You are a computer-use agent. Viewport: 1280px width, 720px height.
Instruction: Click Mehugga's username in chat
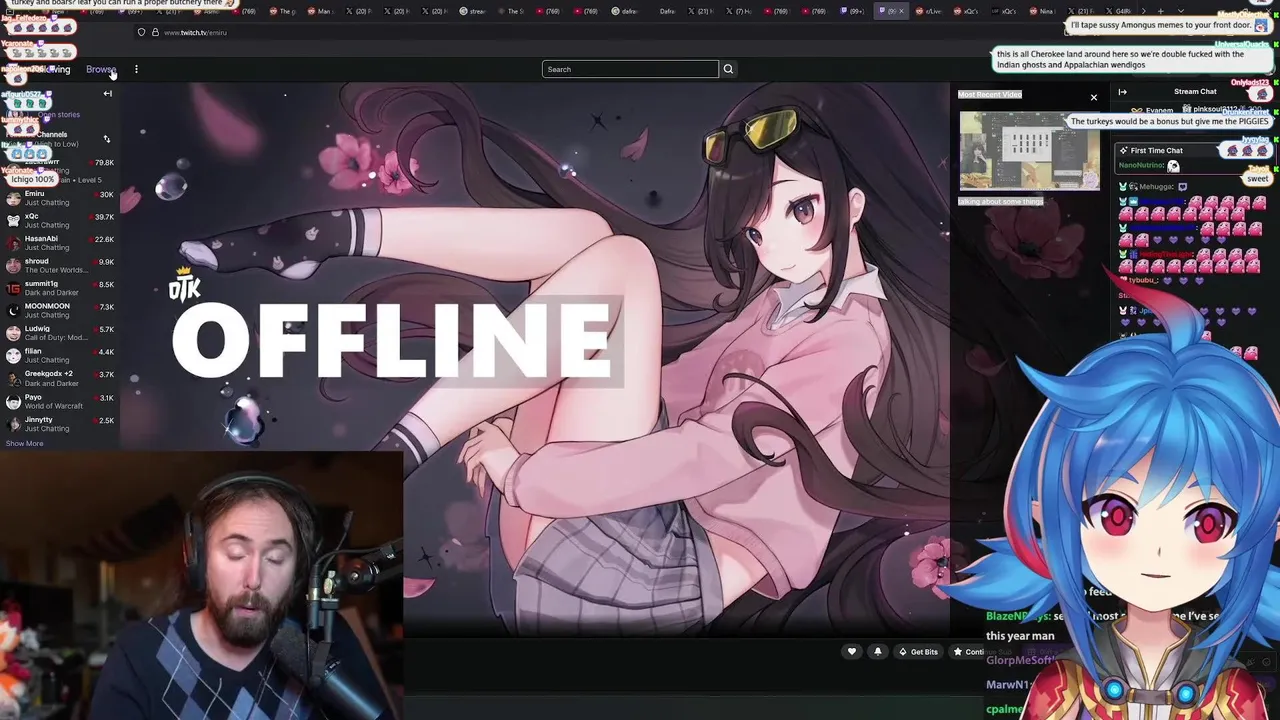[1156, 187]
